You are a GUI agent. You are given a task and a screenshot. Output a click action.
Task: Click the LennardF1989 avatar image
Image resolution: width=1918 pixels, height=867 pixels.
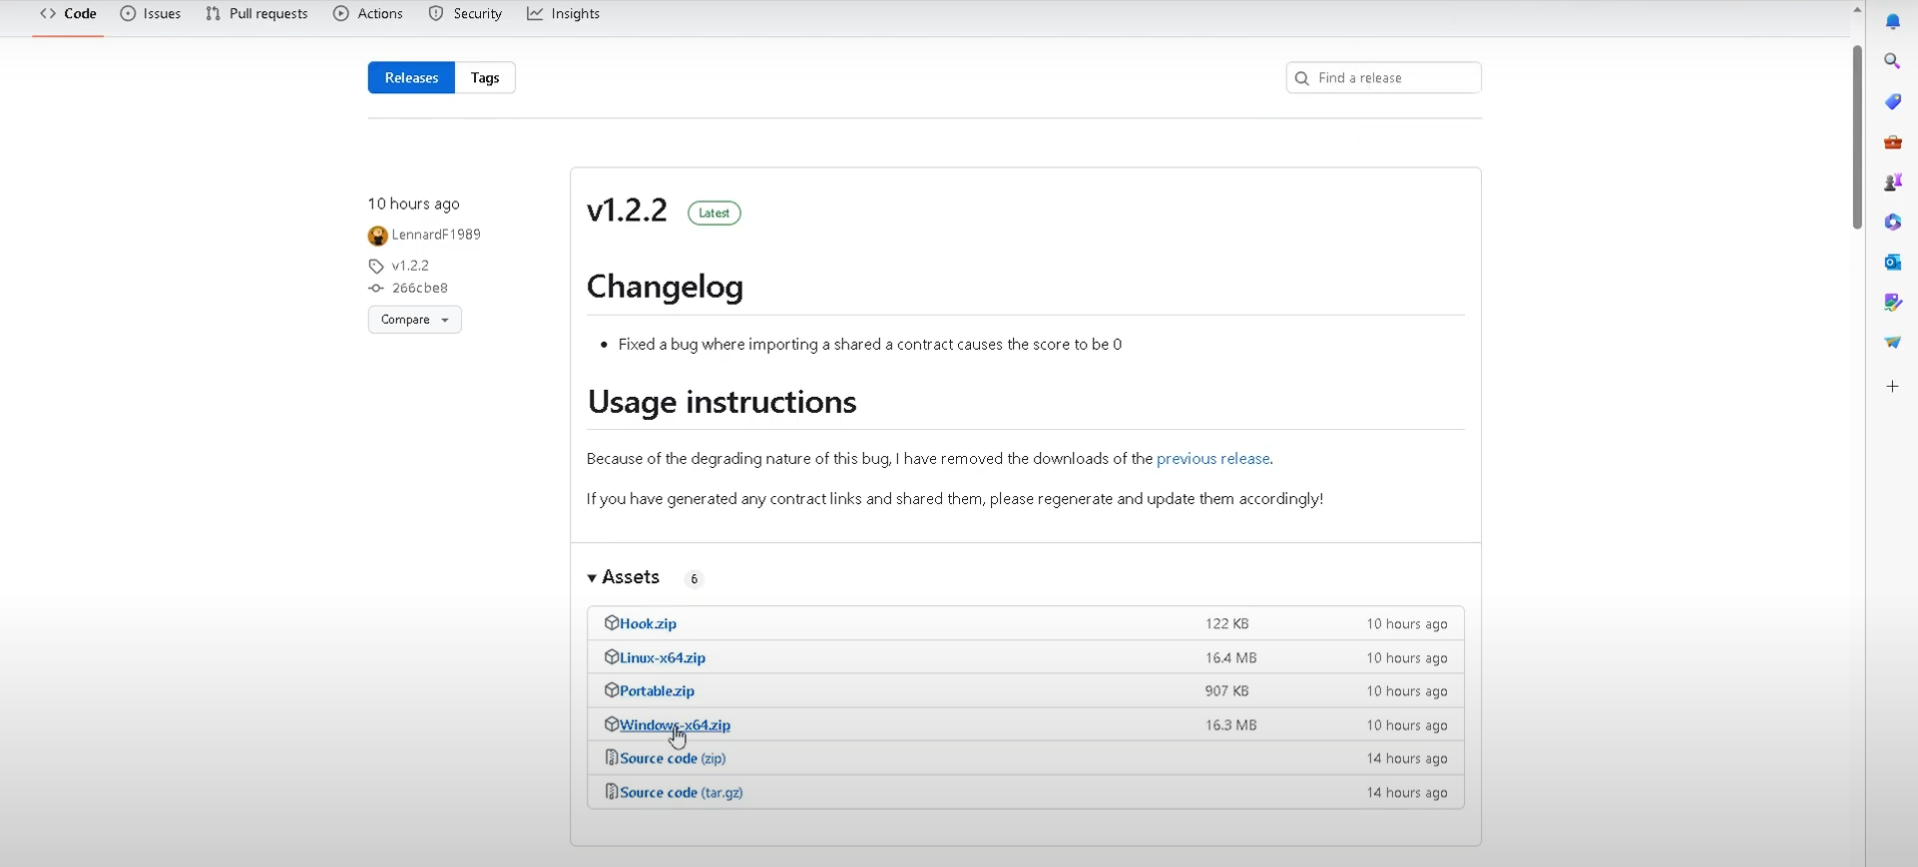click(377, 236)
